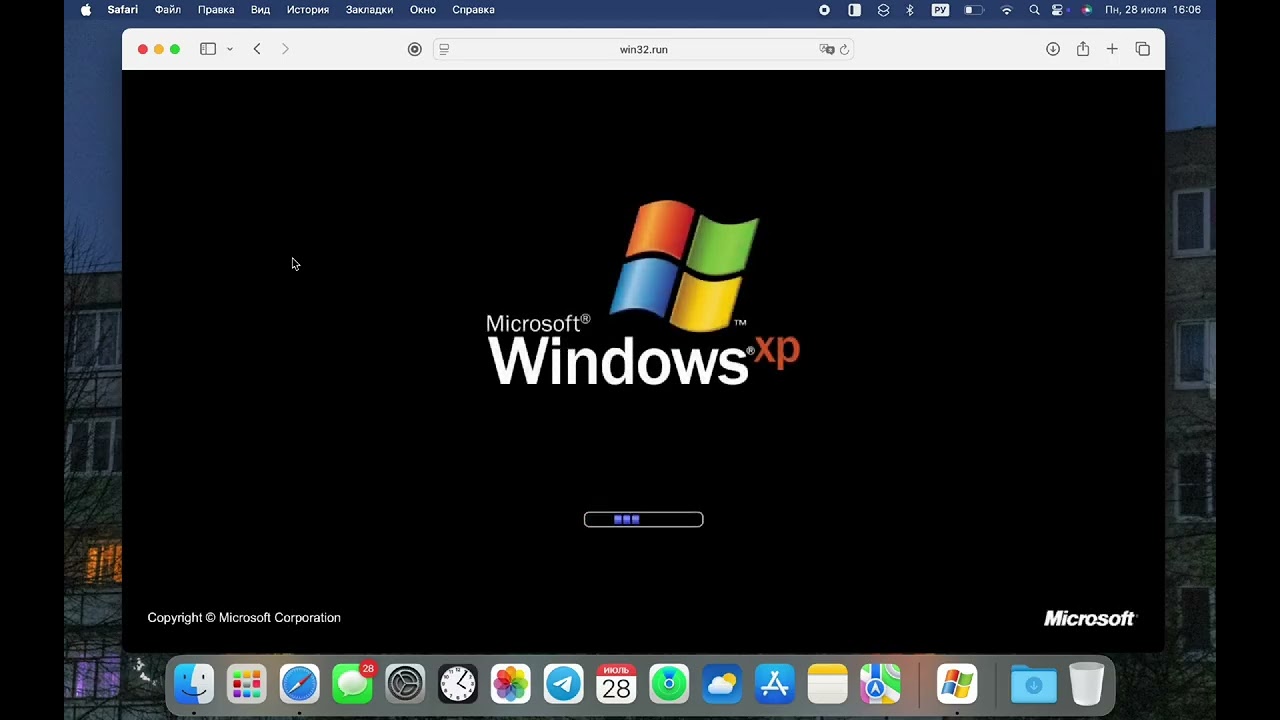Open the Файл menu
The height and width of the screenshot is (720, 1280).
168,10
